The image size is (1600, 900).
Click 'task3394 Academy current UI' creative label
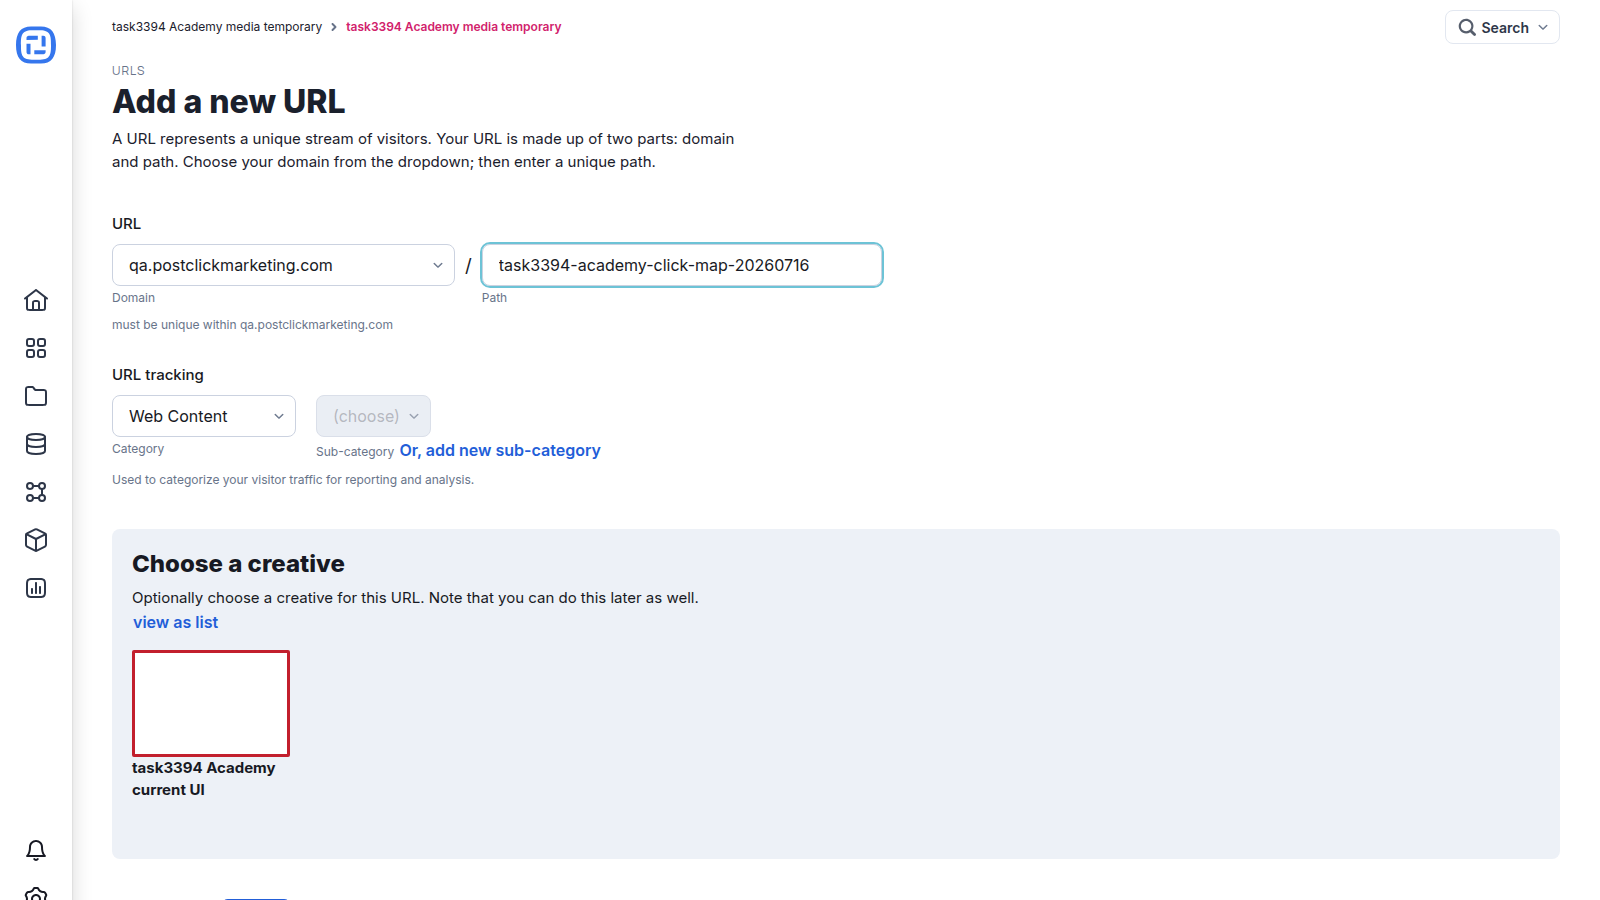coord(204,779)
